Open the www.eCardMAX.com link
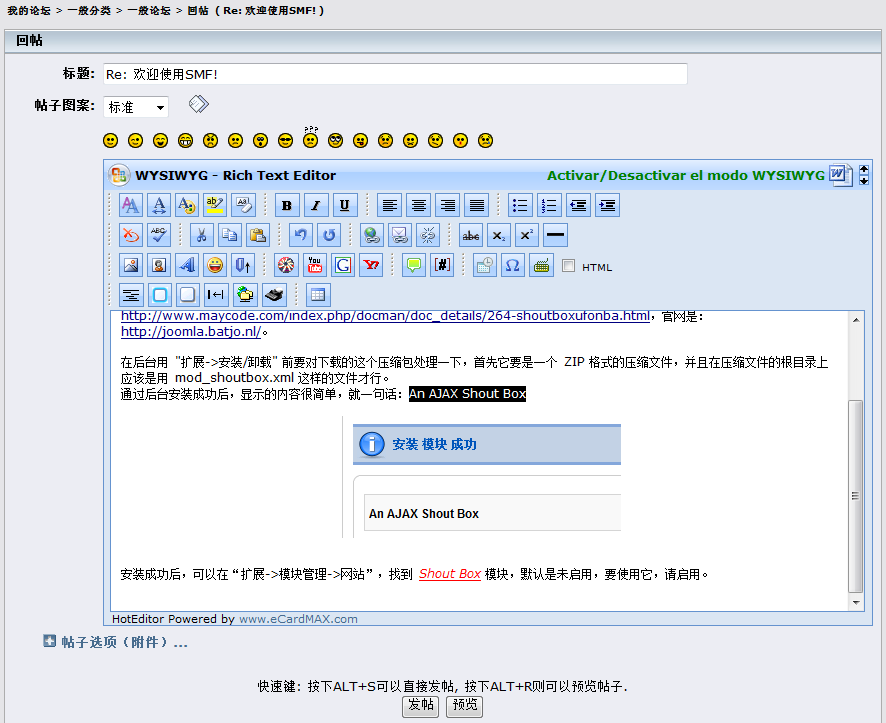 pyautogui.click(x=298, y=619)
